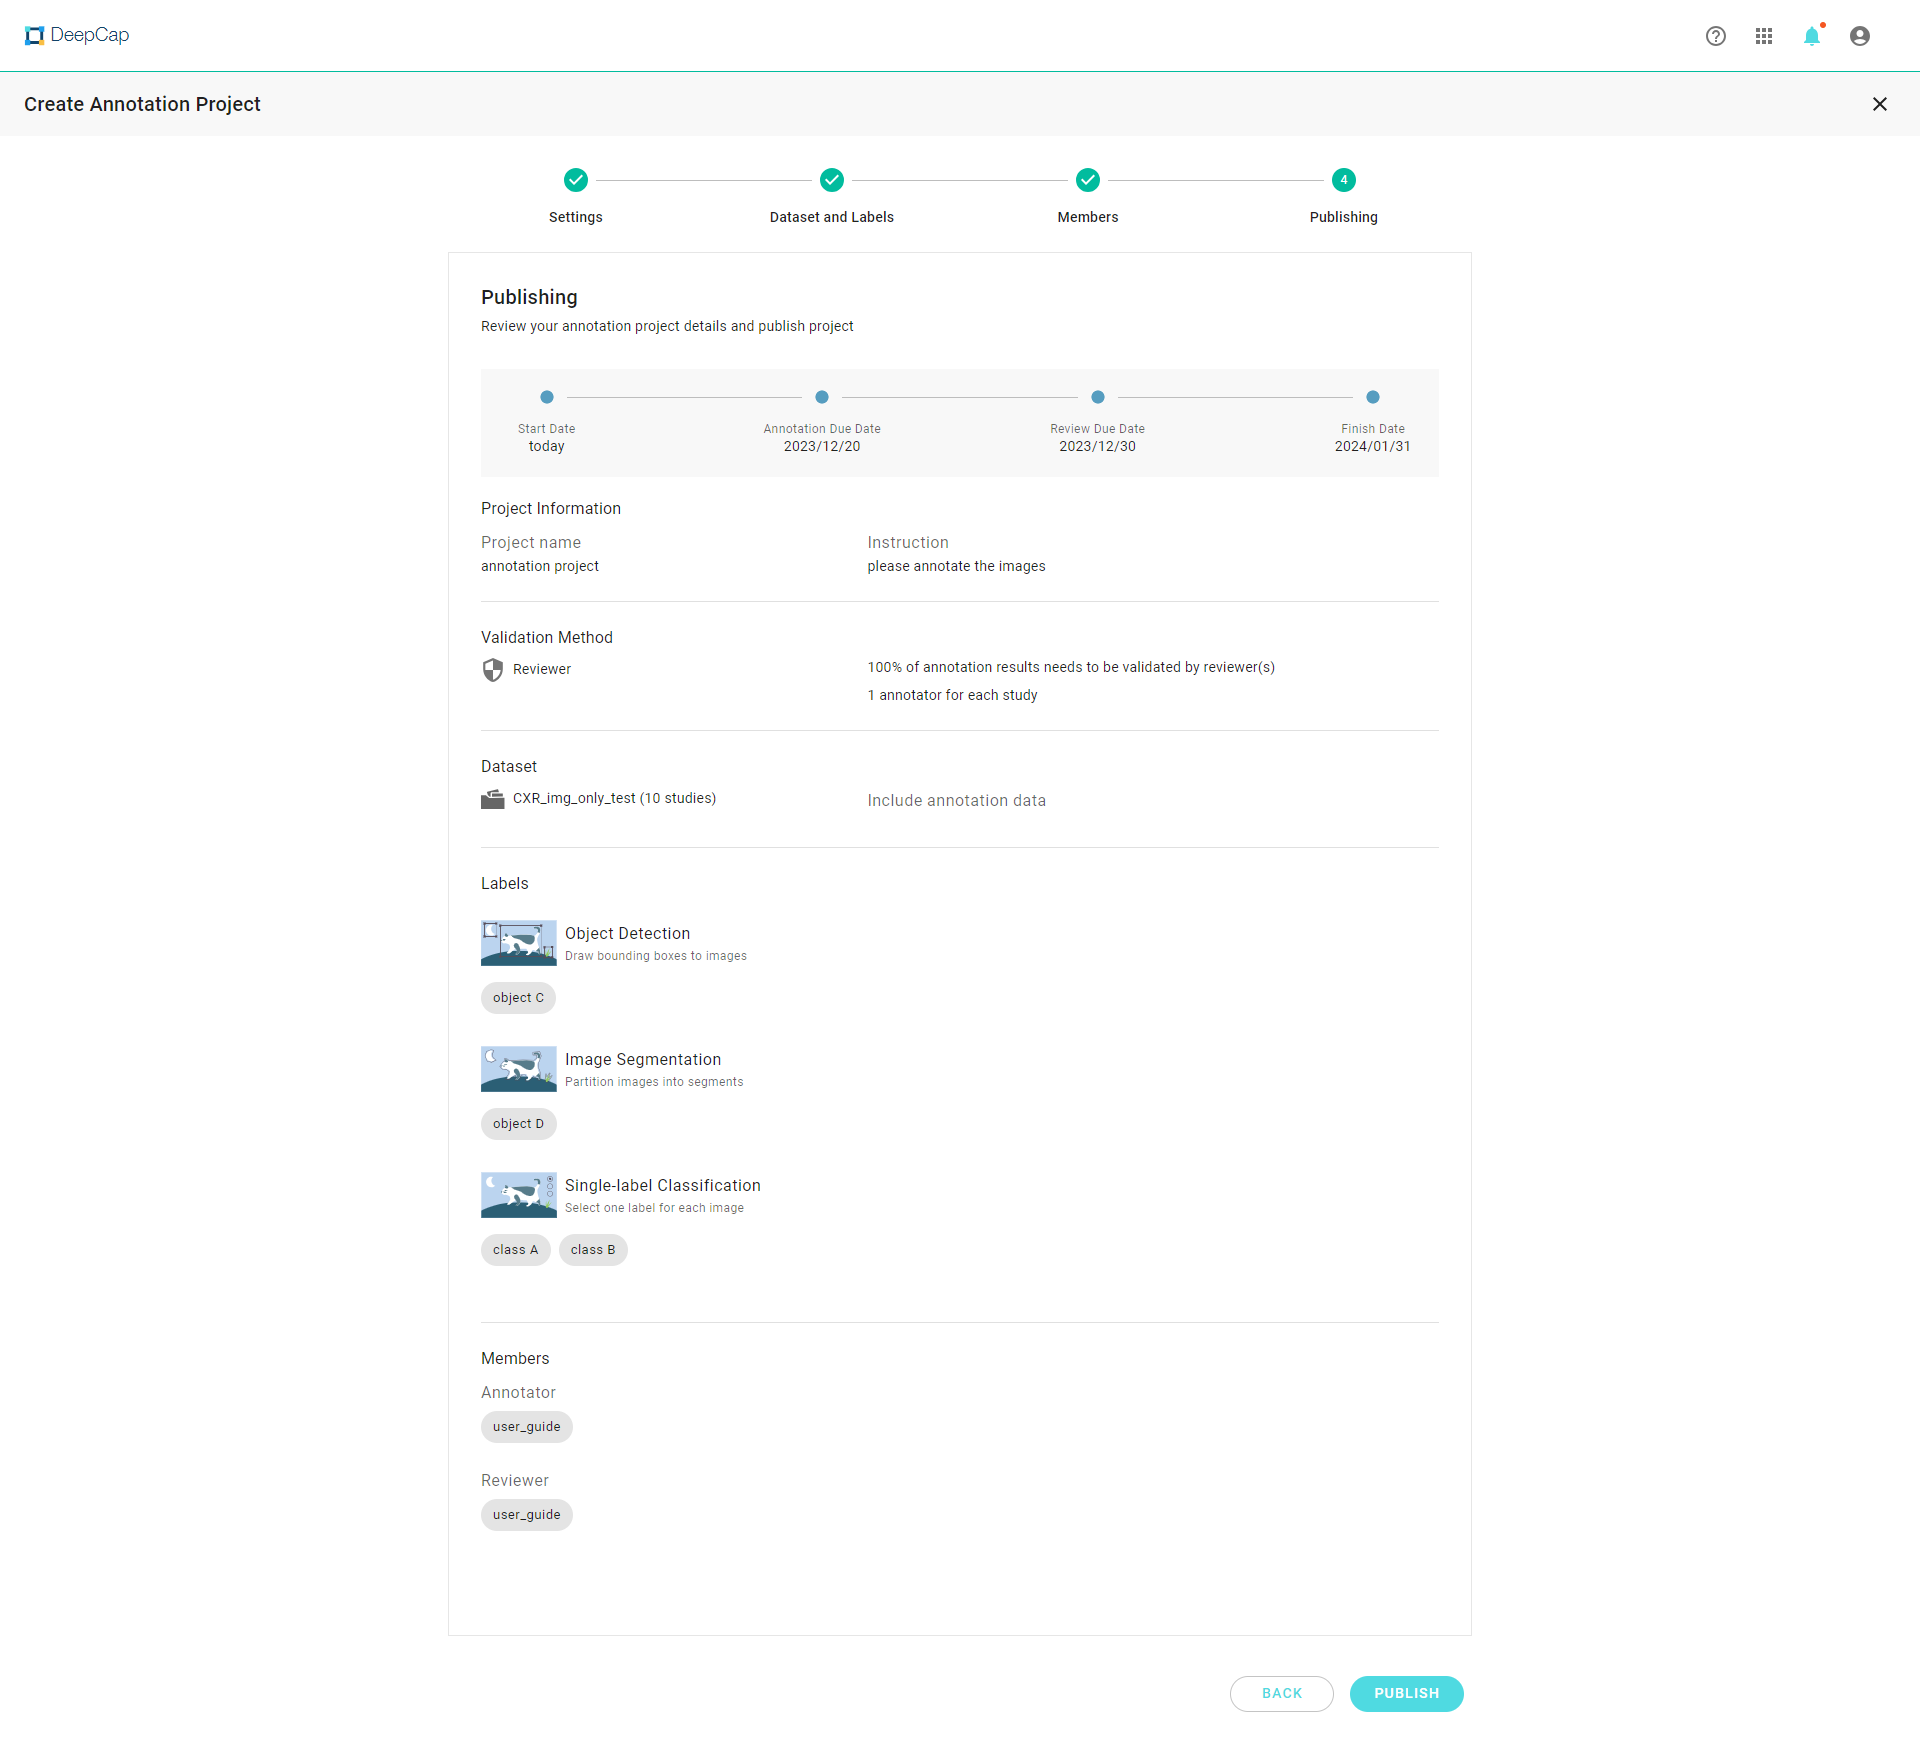1920x1745 pixels.
Task: Close the Create Annotation Project dialog
Action: click(x=1880, y=104)
